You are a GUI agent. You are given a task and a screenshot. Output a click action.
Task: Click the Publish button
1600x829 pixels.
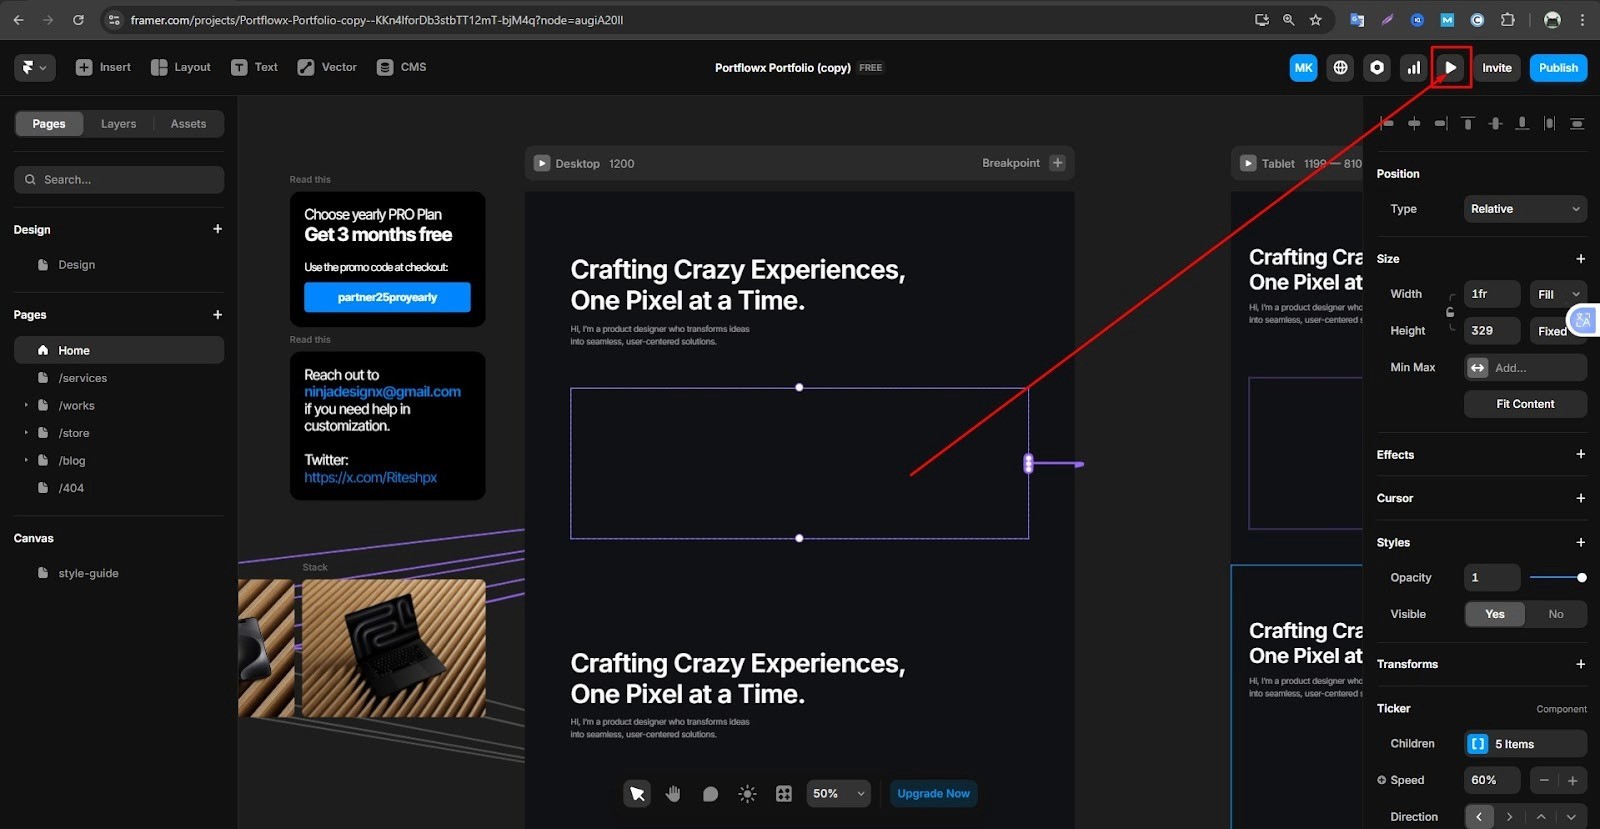click(x=1558, y=68)
